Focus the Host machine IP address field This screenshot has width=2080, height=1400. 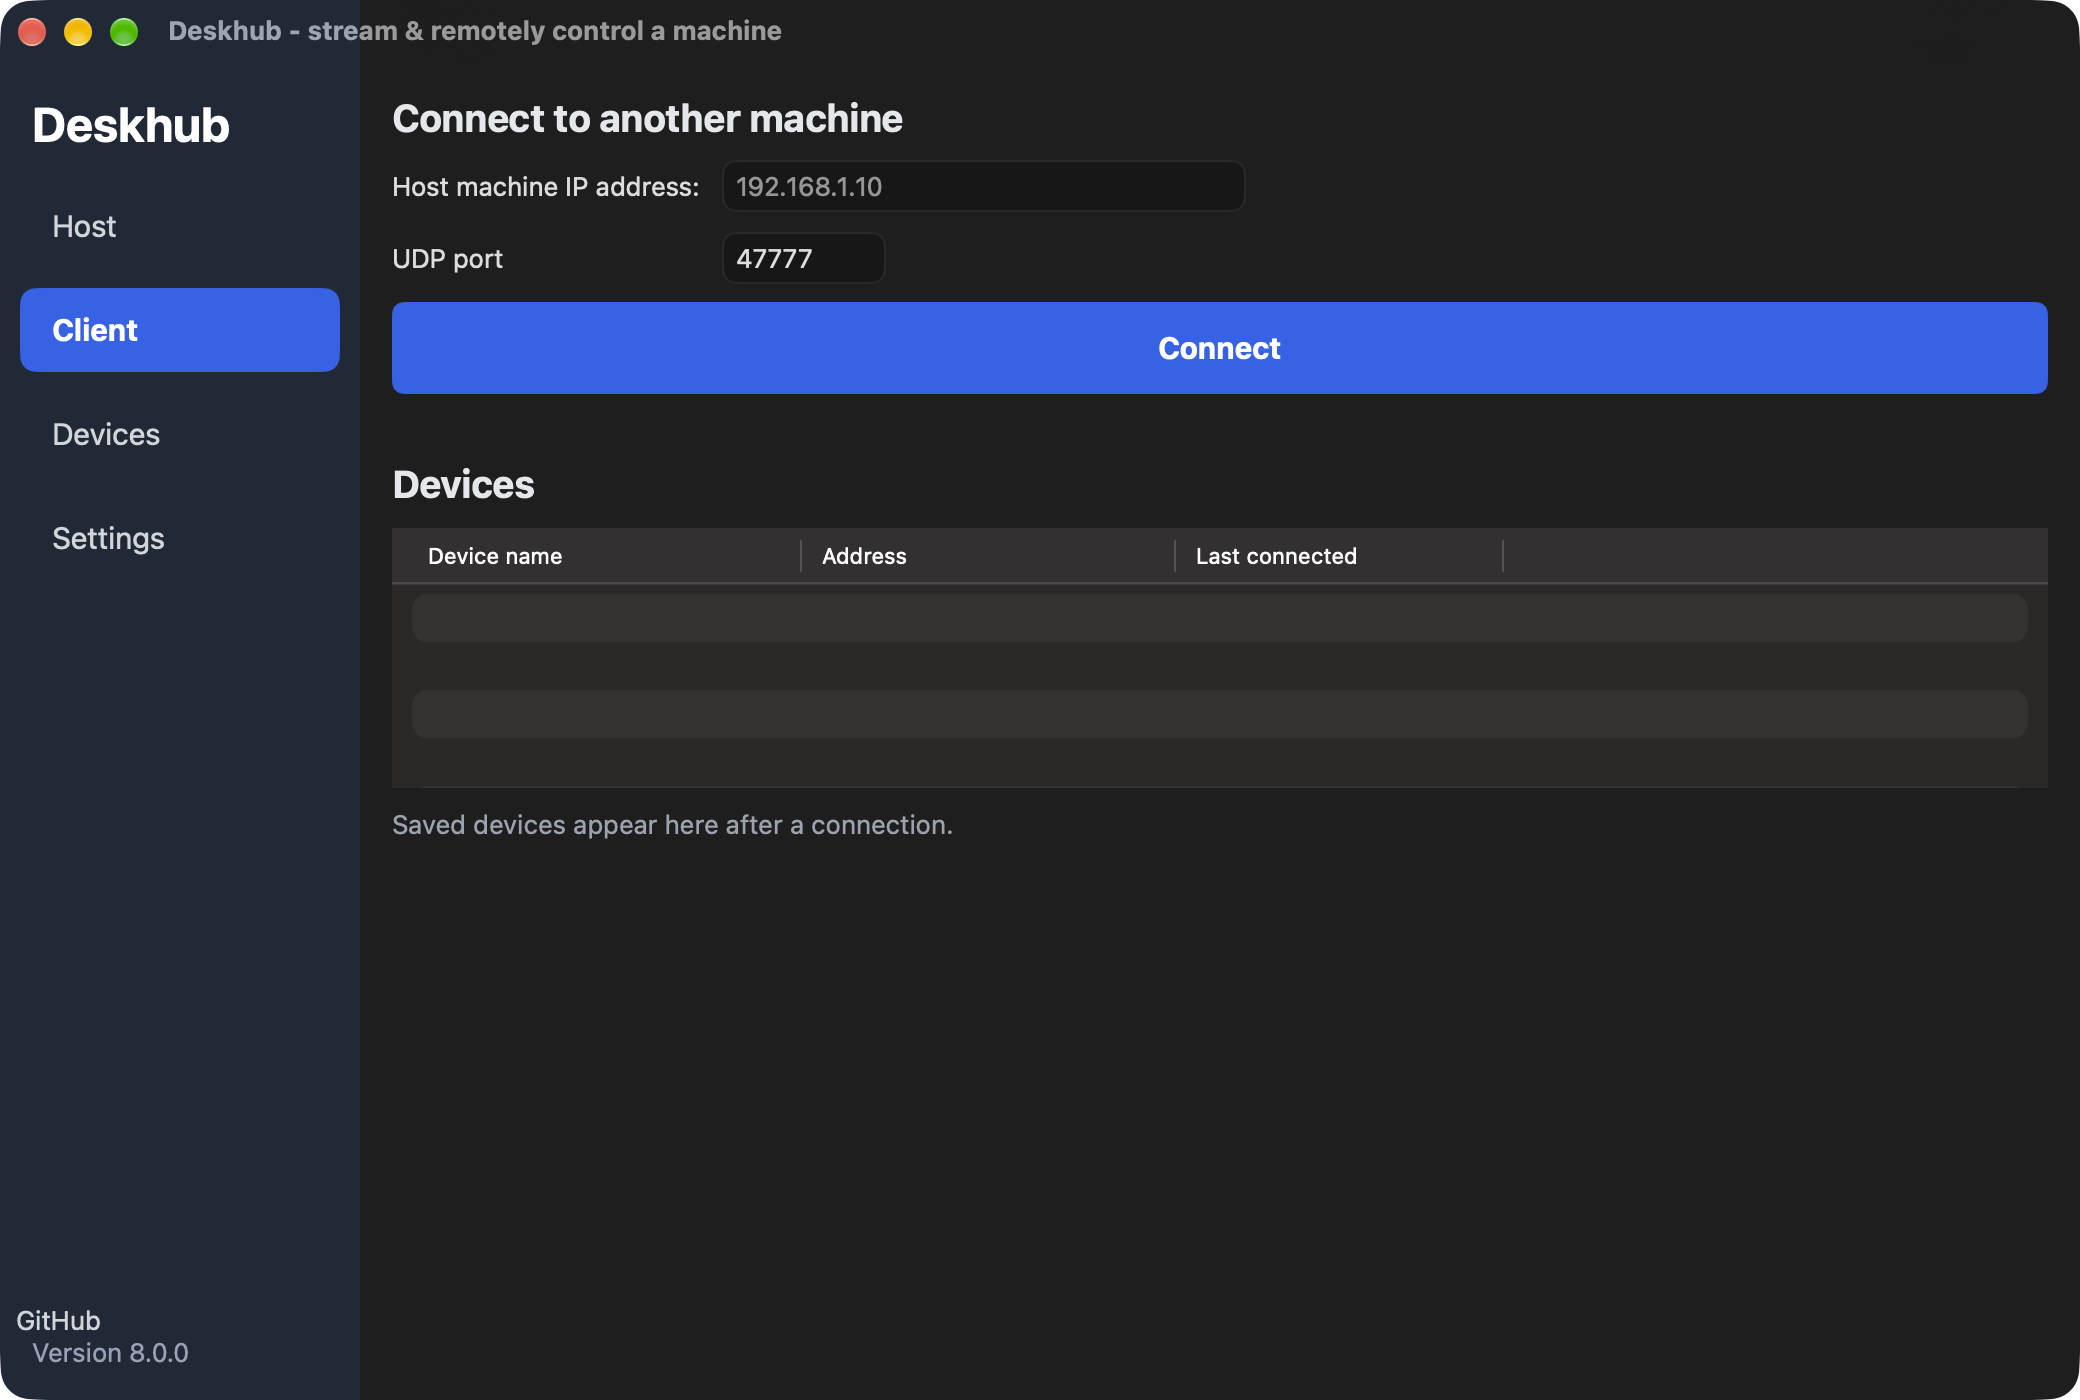pyautogui.click(x=983, y=186)
